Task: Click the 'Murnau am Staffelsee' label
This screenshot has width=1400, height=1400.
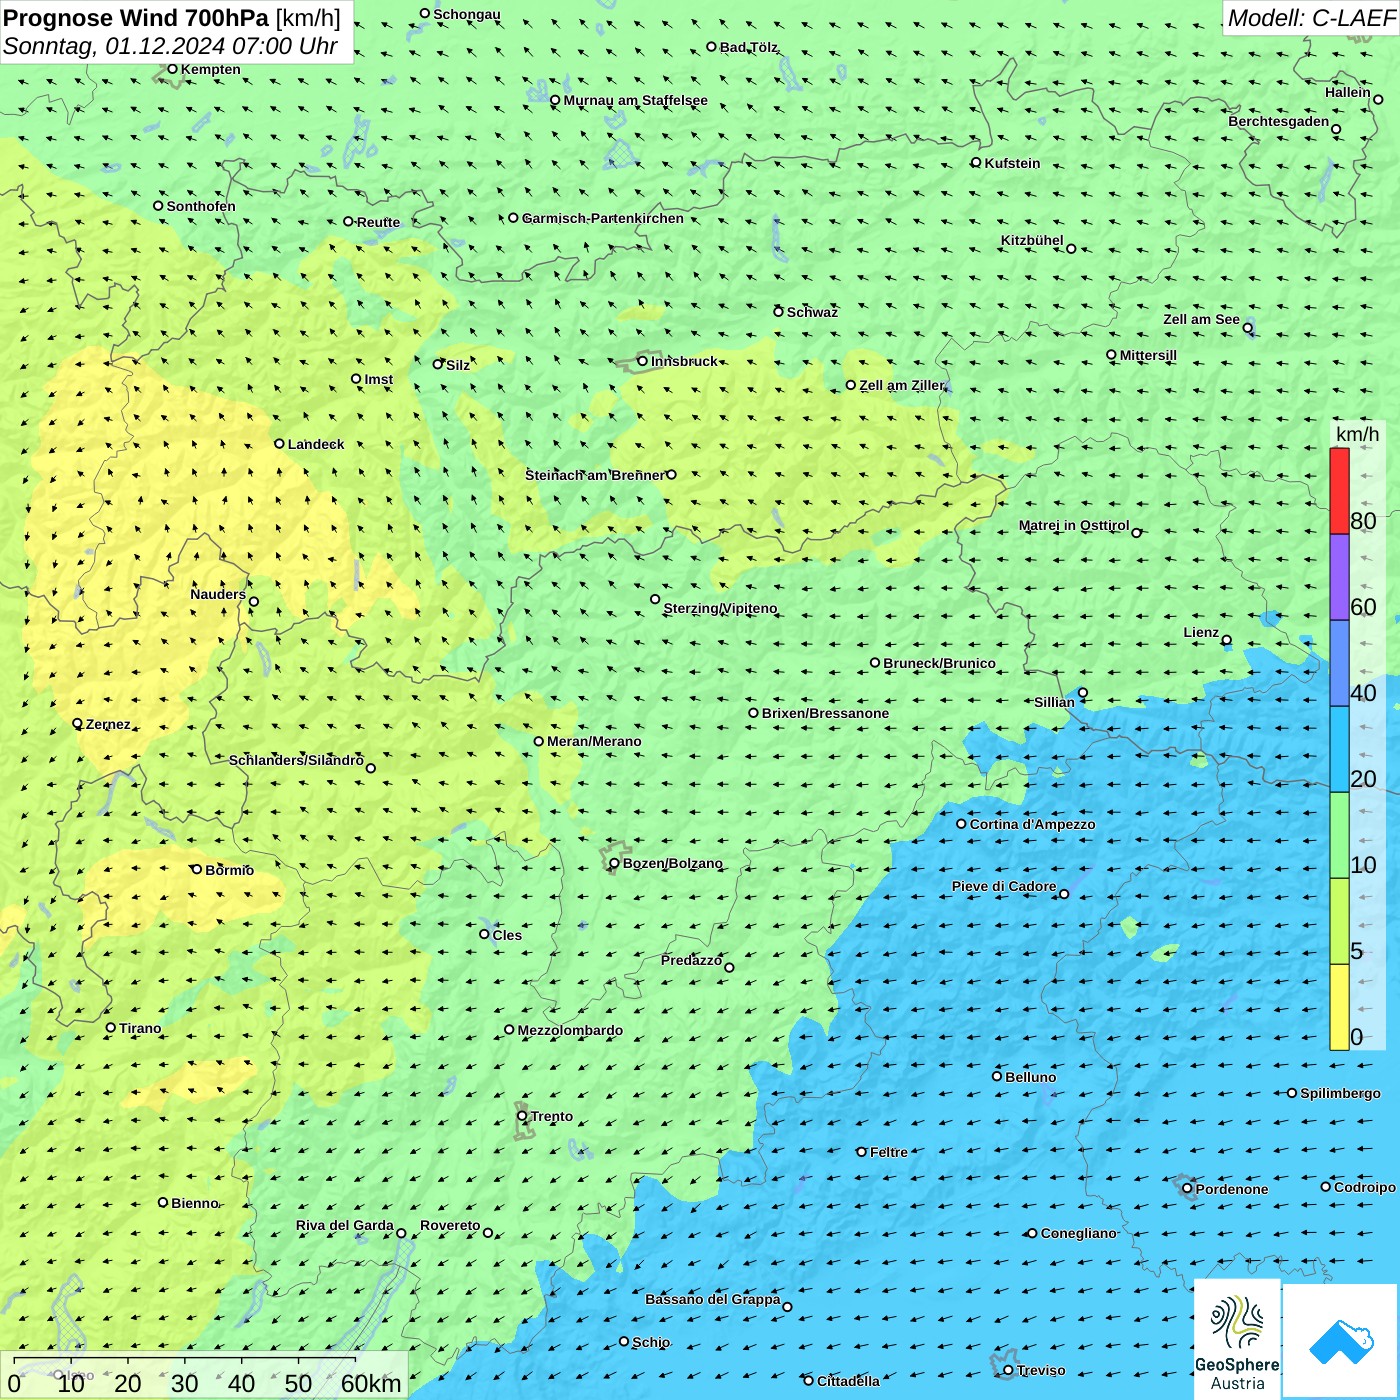Action: [635, 100]
